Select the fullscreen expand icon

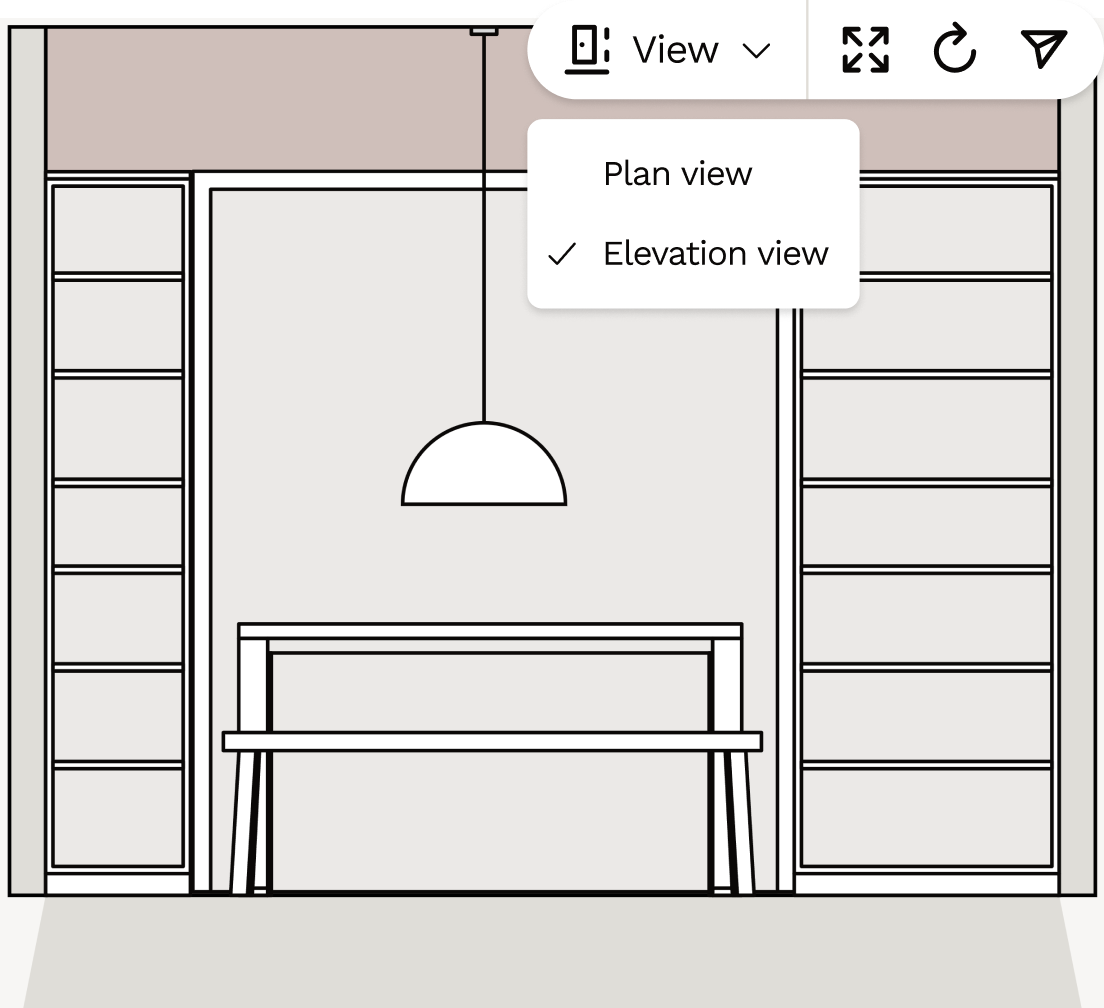(866, 49)
